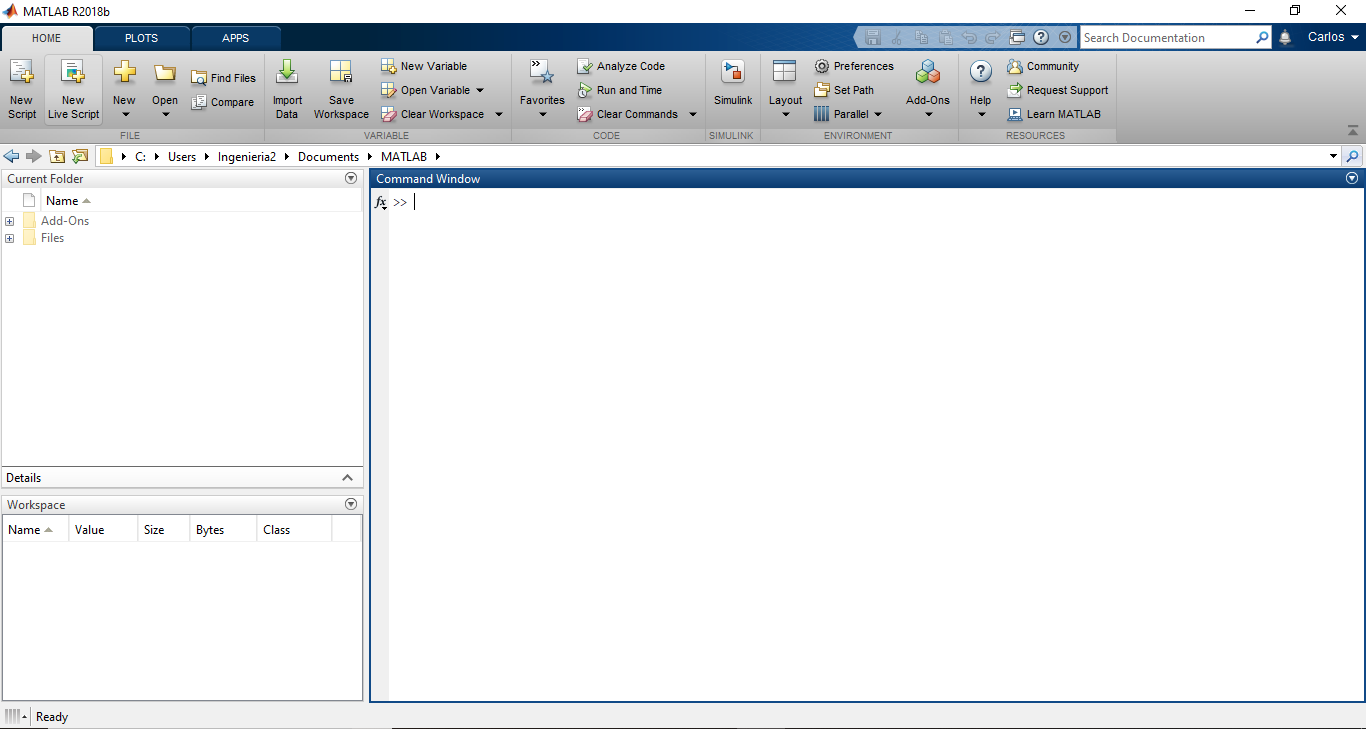1366x729 pixels.
Task: Switch to the HOME tab
Action: pyautogui.click(x=47, y=38)
